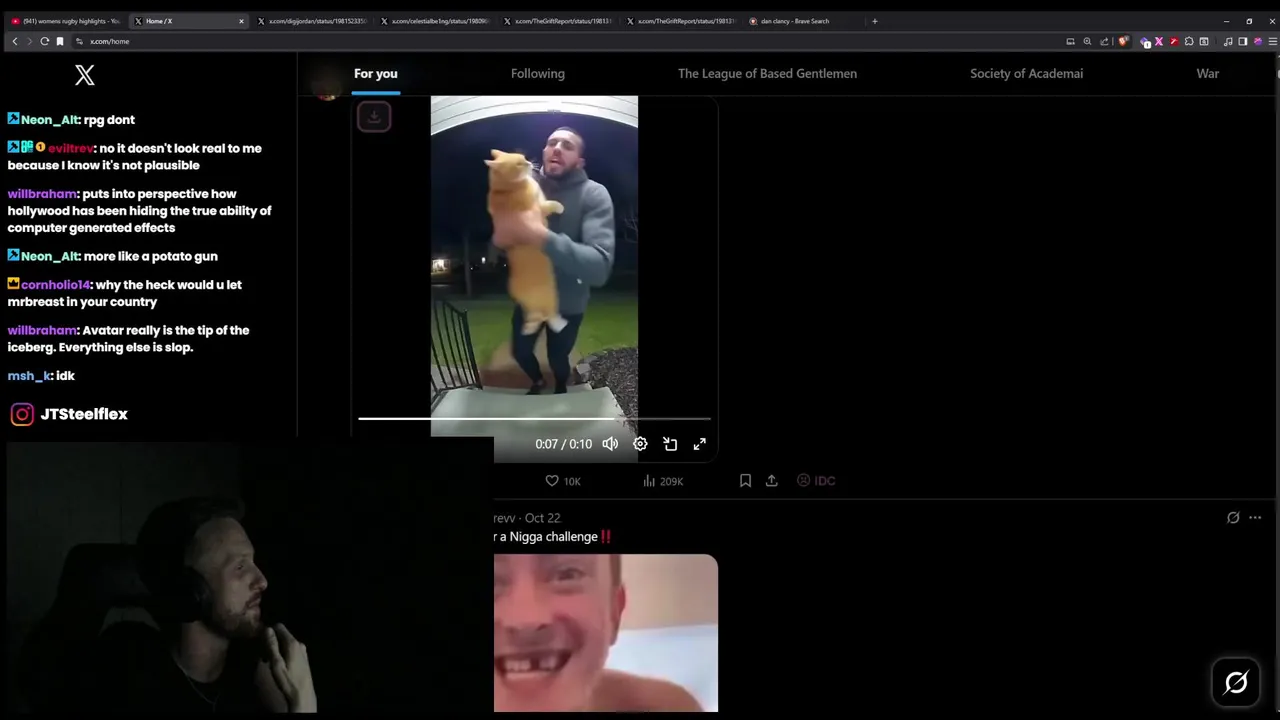Screen dimensions: 1280x720
Task: Open the browser hamburger menu
Action: click(1272, 41)
